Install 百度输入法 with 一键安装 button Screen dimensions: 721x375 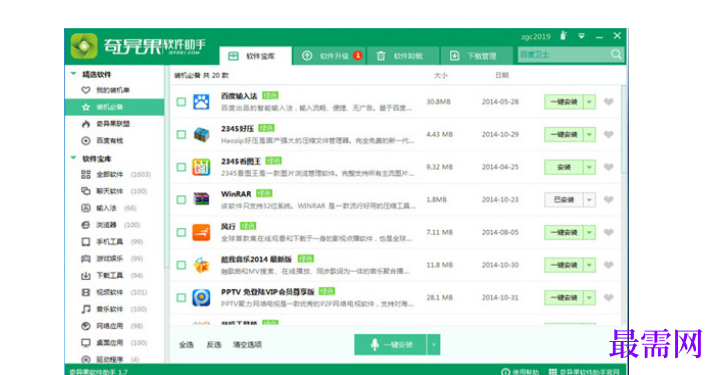click(x=564, y=102)
